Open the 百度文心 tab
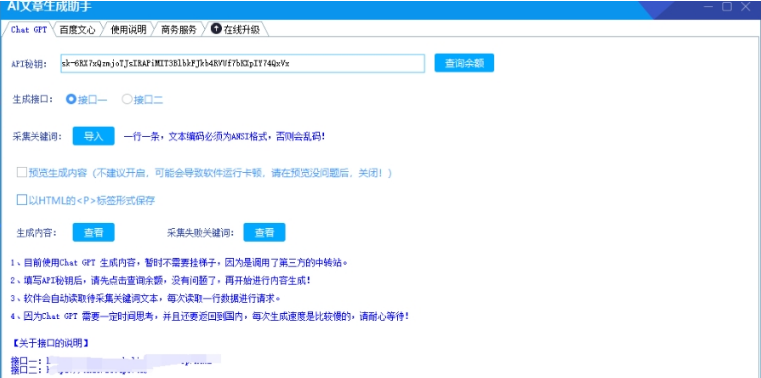This screenshot has height=378, width=761. [x=77, y=30]
